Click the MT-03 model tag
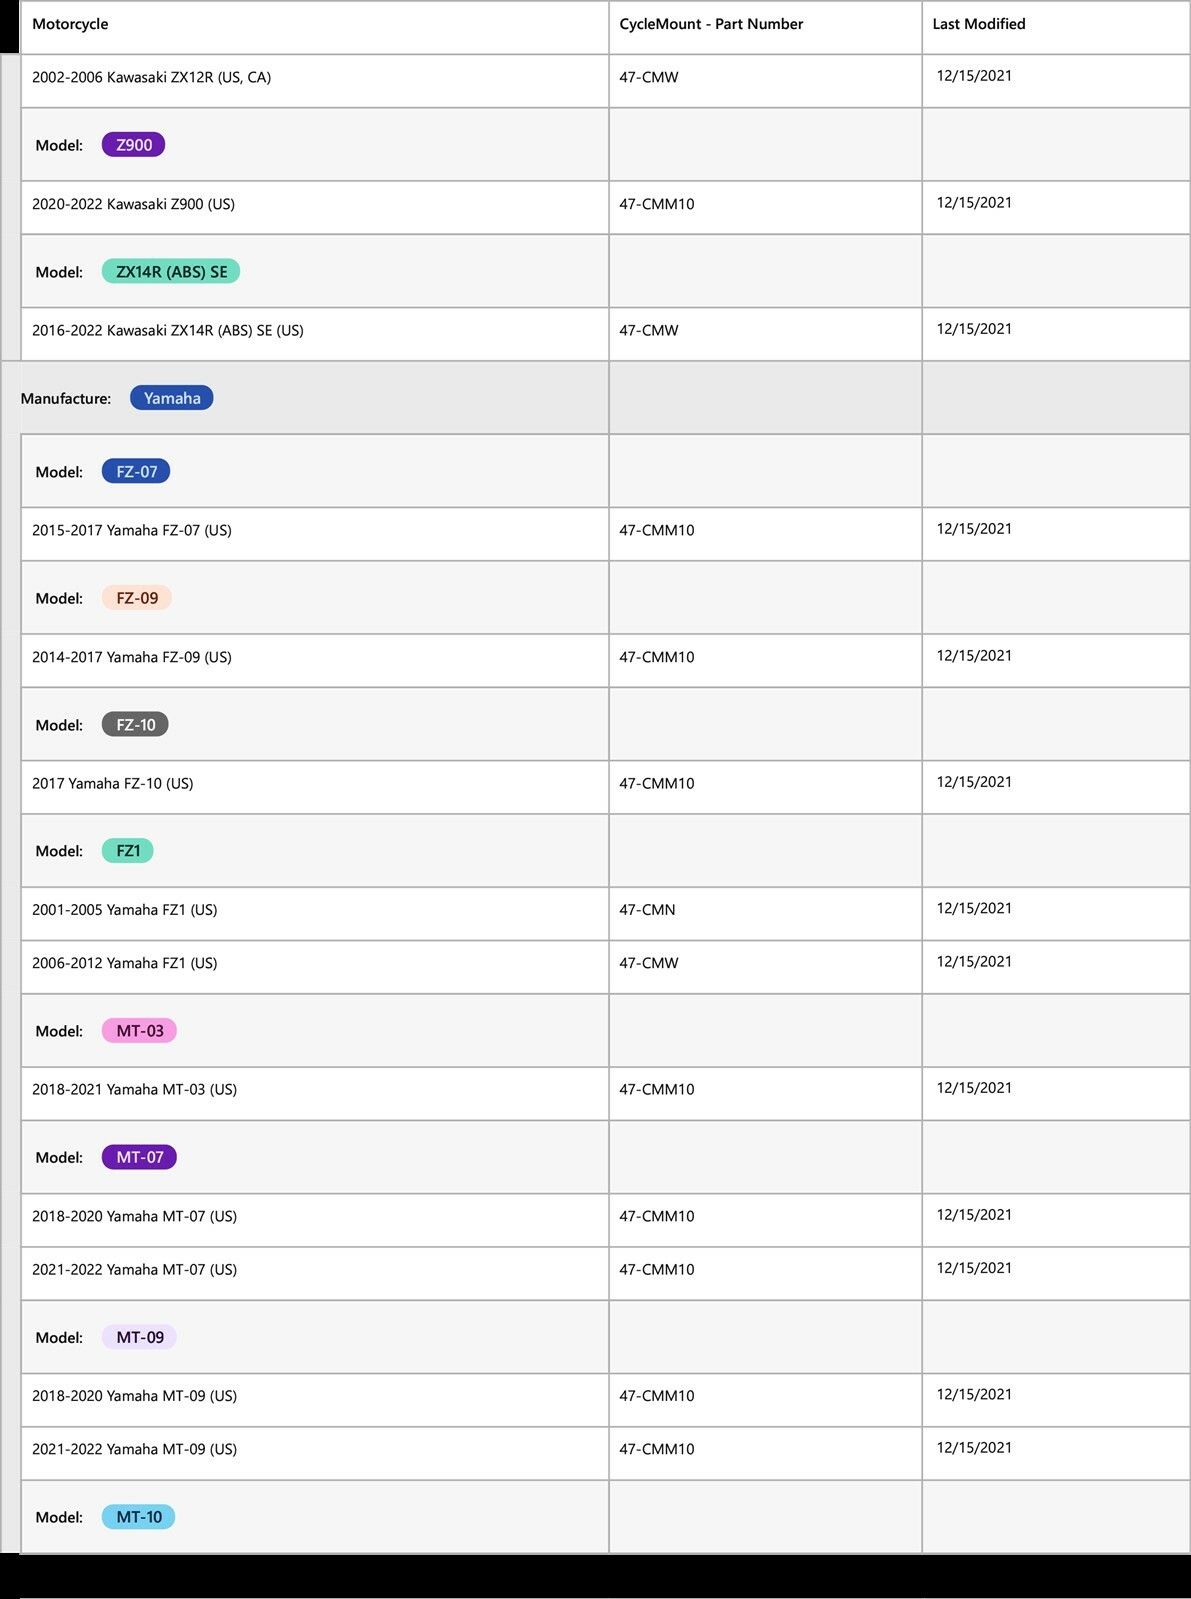1191x1599 pixels. [139, 1031]
